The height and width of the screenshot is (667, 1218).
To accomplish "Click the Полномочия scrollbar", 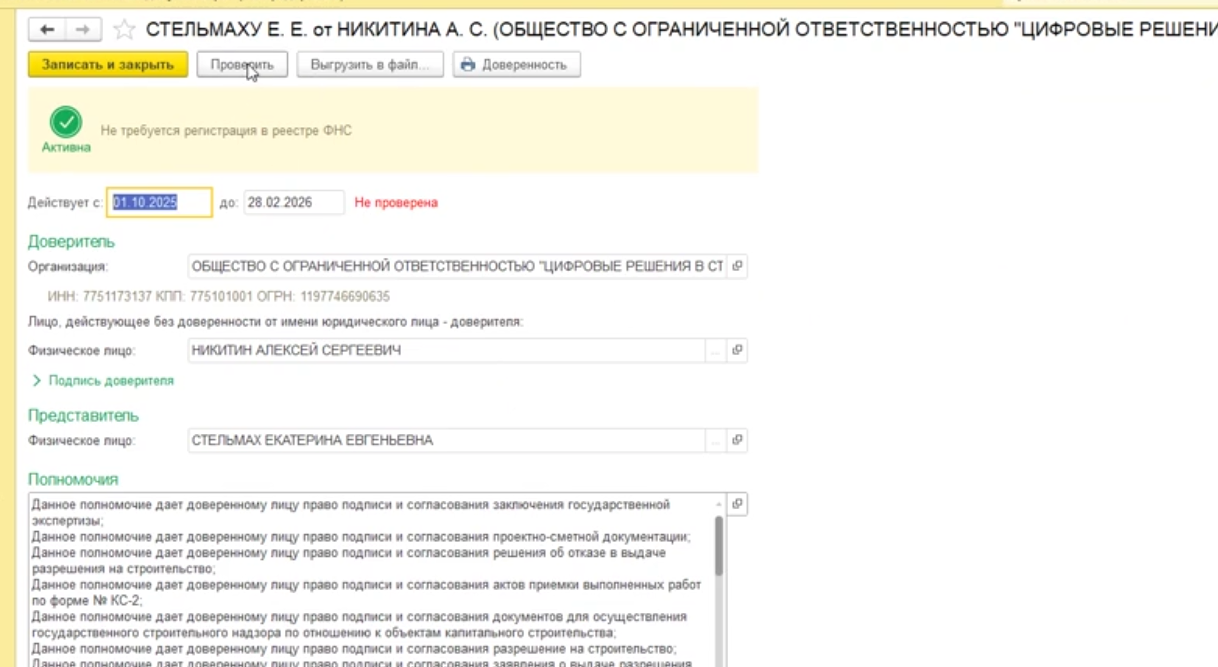I will click(718, 580).
